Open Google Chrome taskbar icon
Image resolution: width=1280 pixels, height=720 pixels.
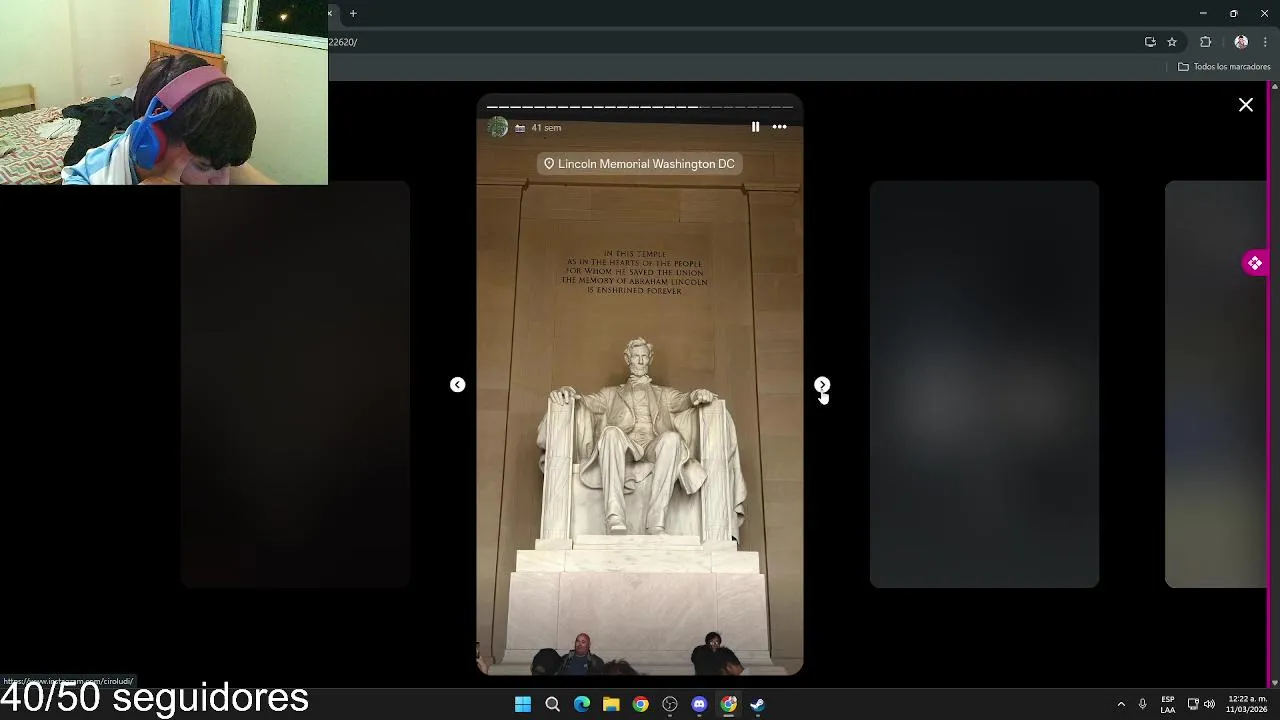[640, 704]
